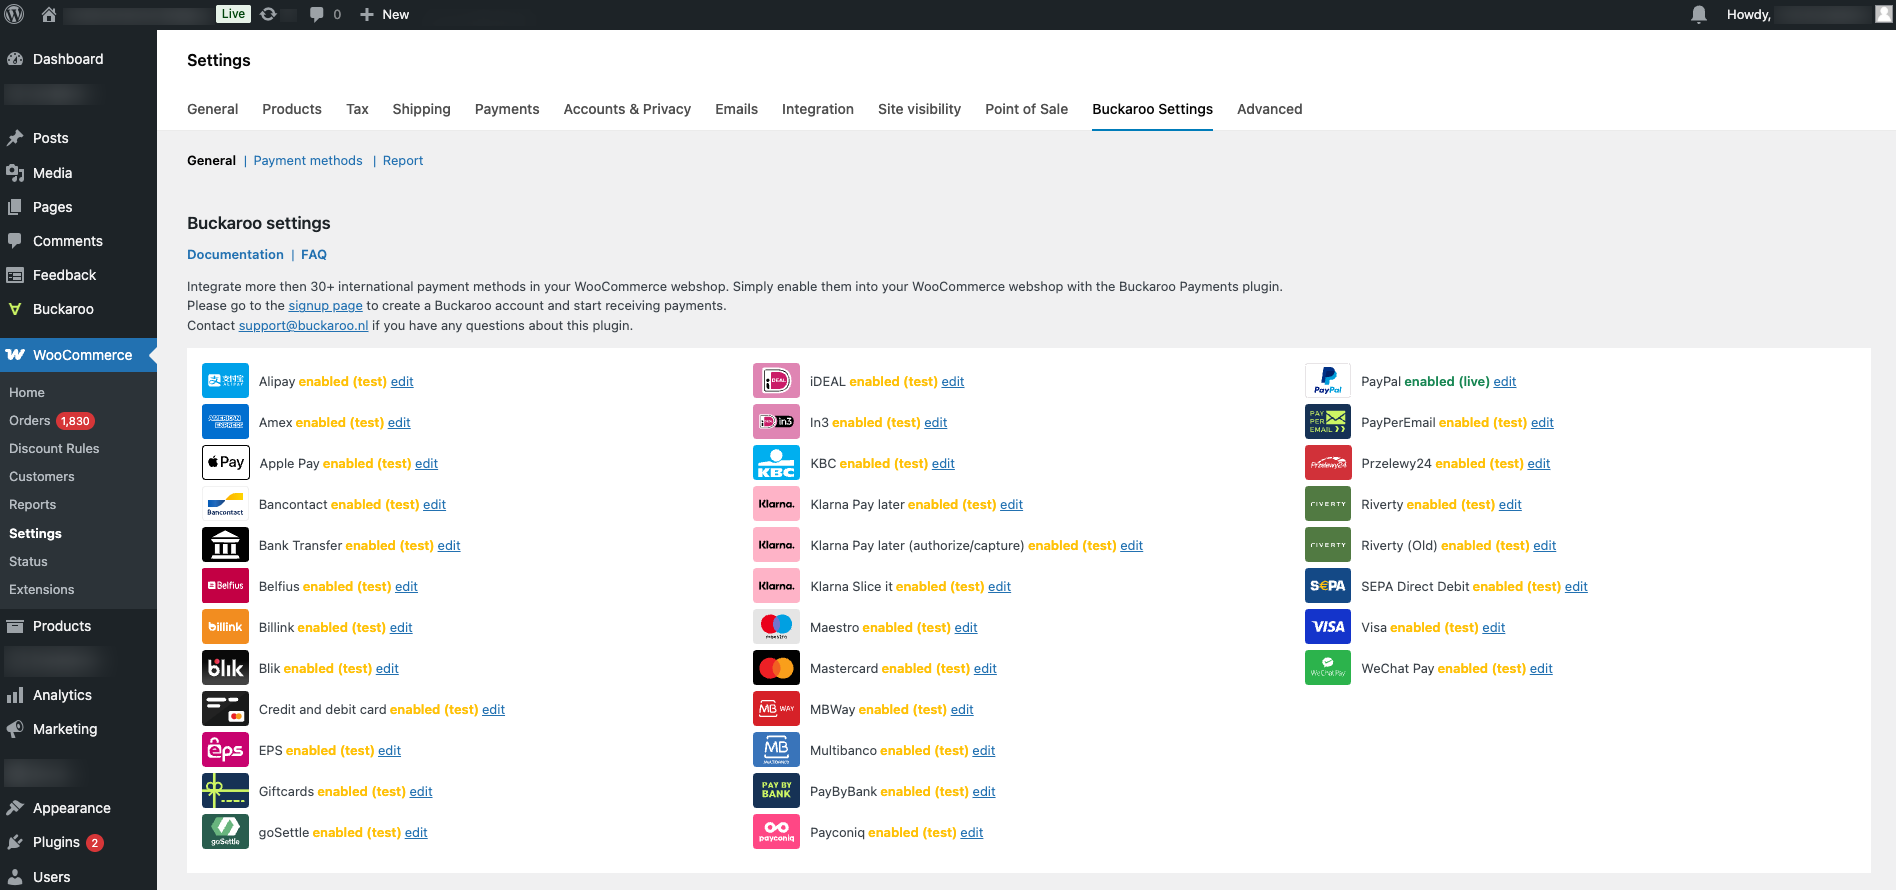Screen dimensions: 1896x890
Task: Edit the iDEAL payment method
Action: [953, 381]
